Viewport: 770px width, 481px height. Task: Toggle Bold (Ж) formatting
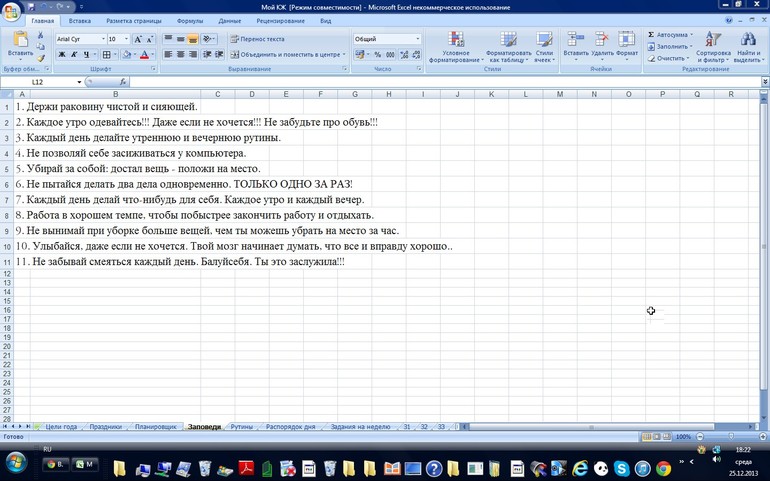[62, 54]
